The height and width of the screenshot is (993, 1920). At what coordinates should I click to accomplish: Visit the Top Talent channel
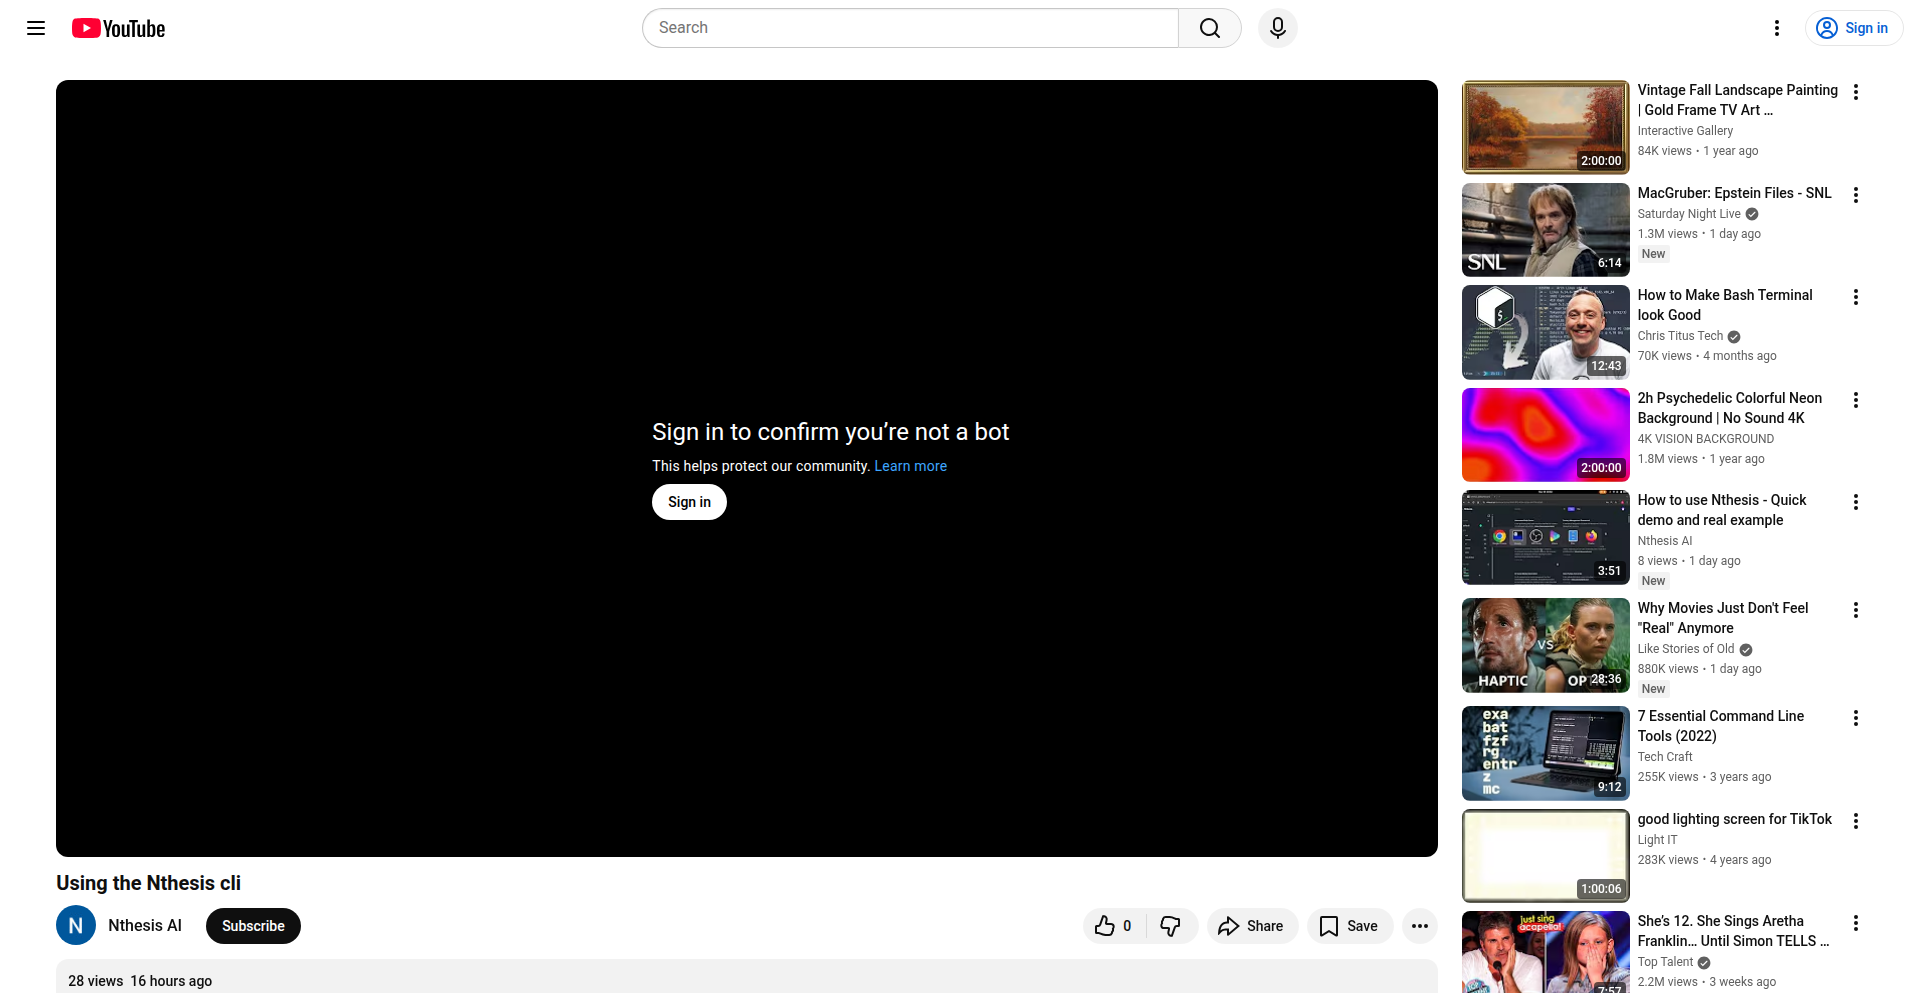[x=1665, y=962]
